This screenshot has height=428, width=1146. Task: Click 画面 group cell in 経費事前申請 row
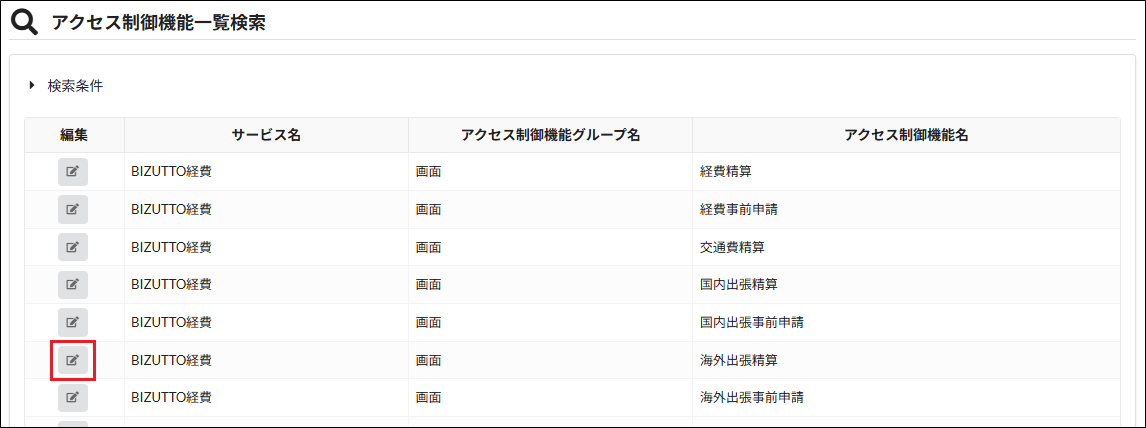(429, 210)
